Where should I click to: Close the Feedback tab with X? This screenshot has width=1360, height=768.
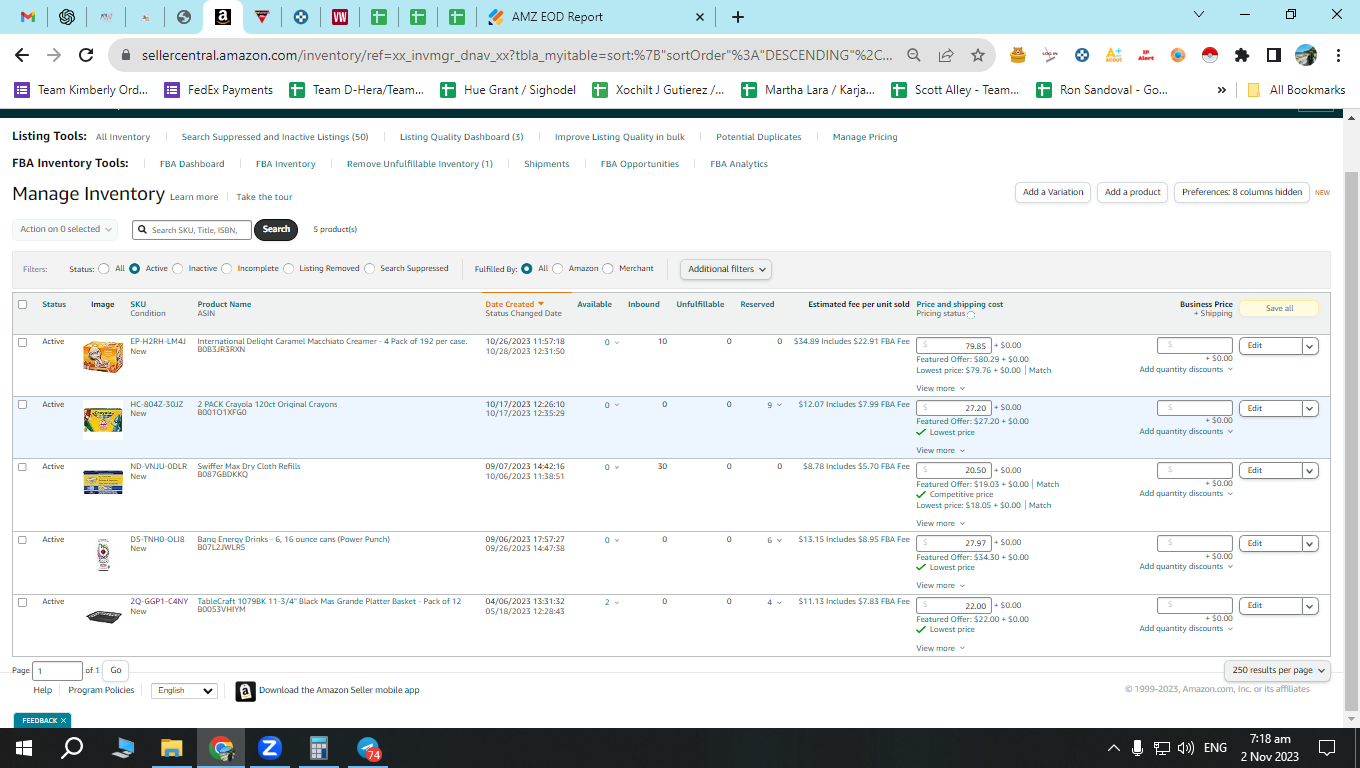(63, 721)
